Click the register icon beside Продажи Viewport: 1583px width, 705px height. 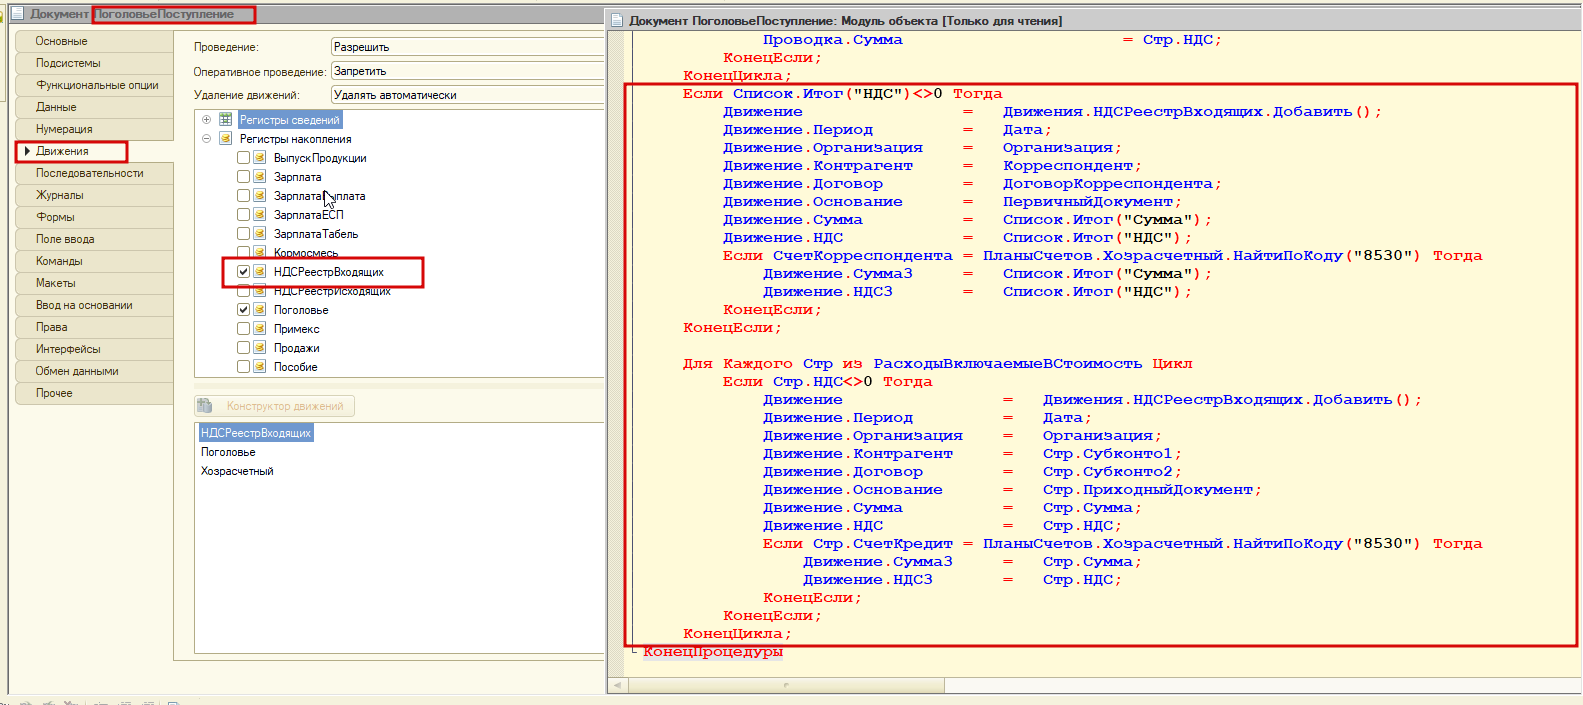pyautogui.click(x=260, y=348)
